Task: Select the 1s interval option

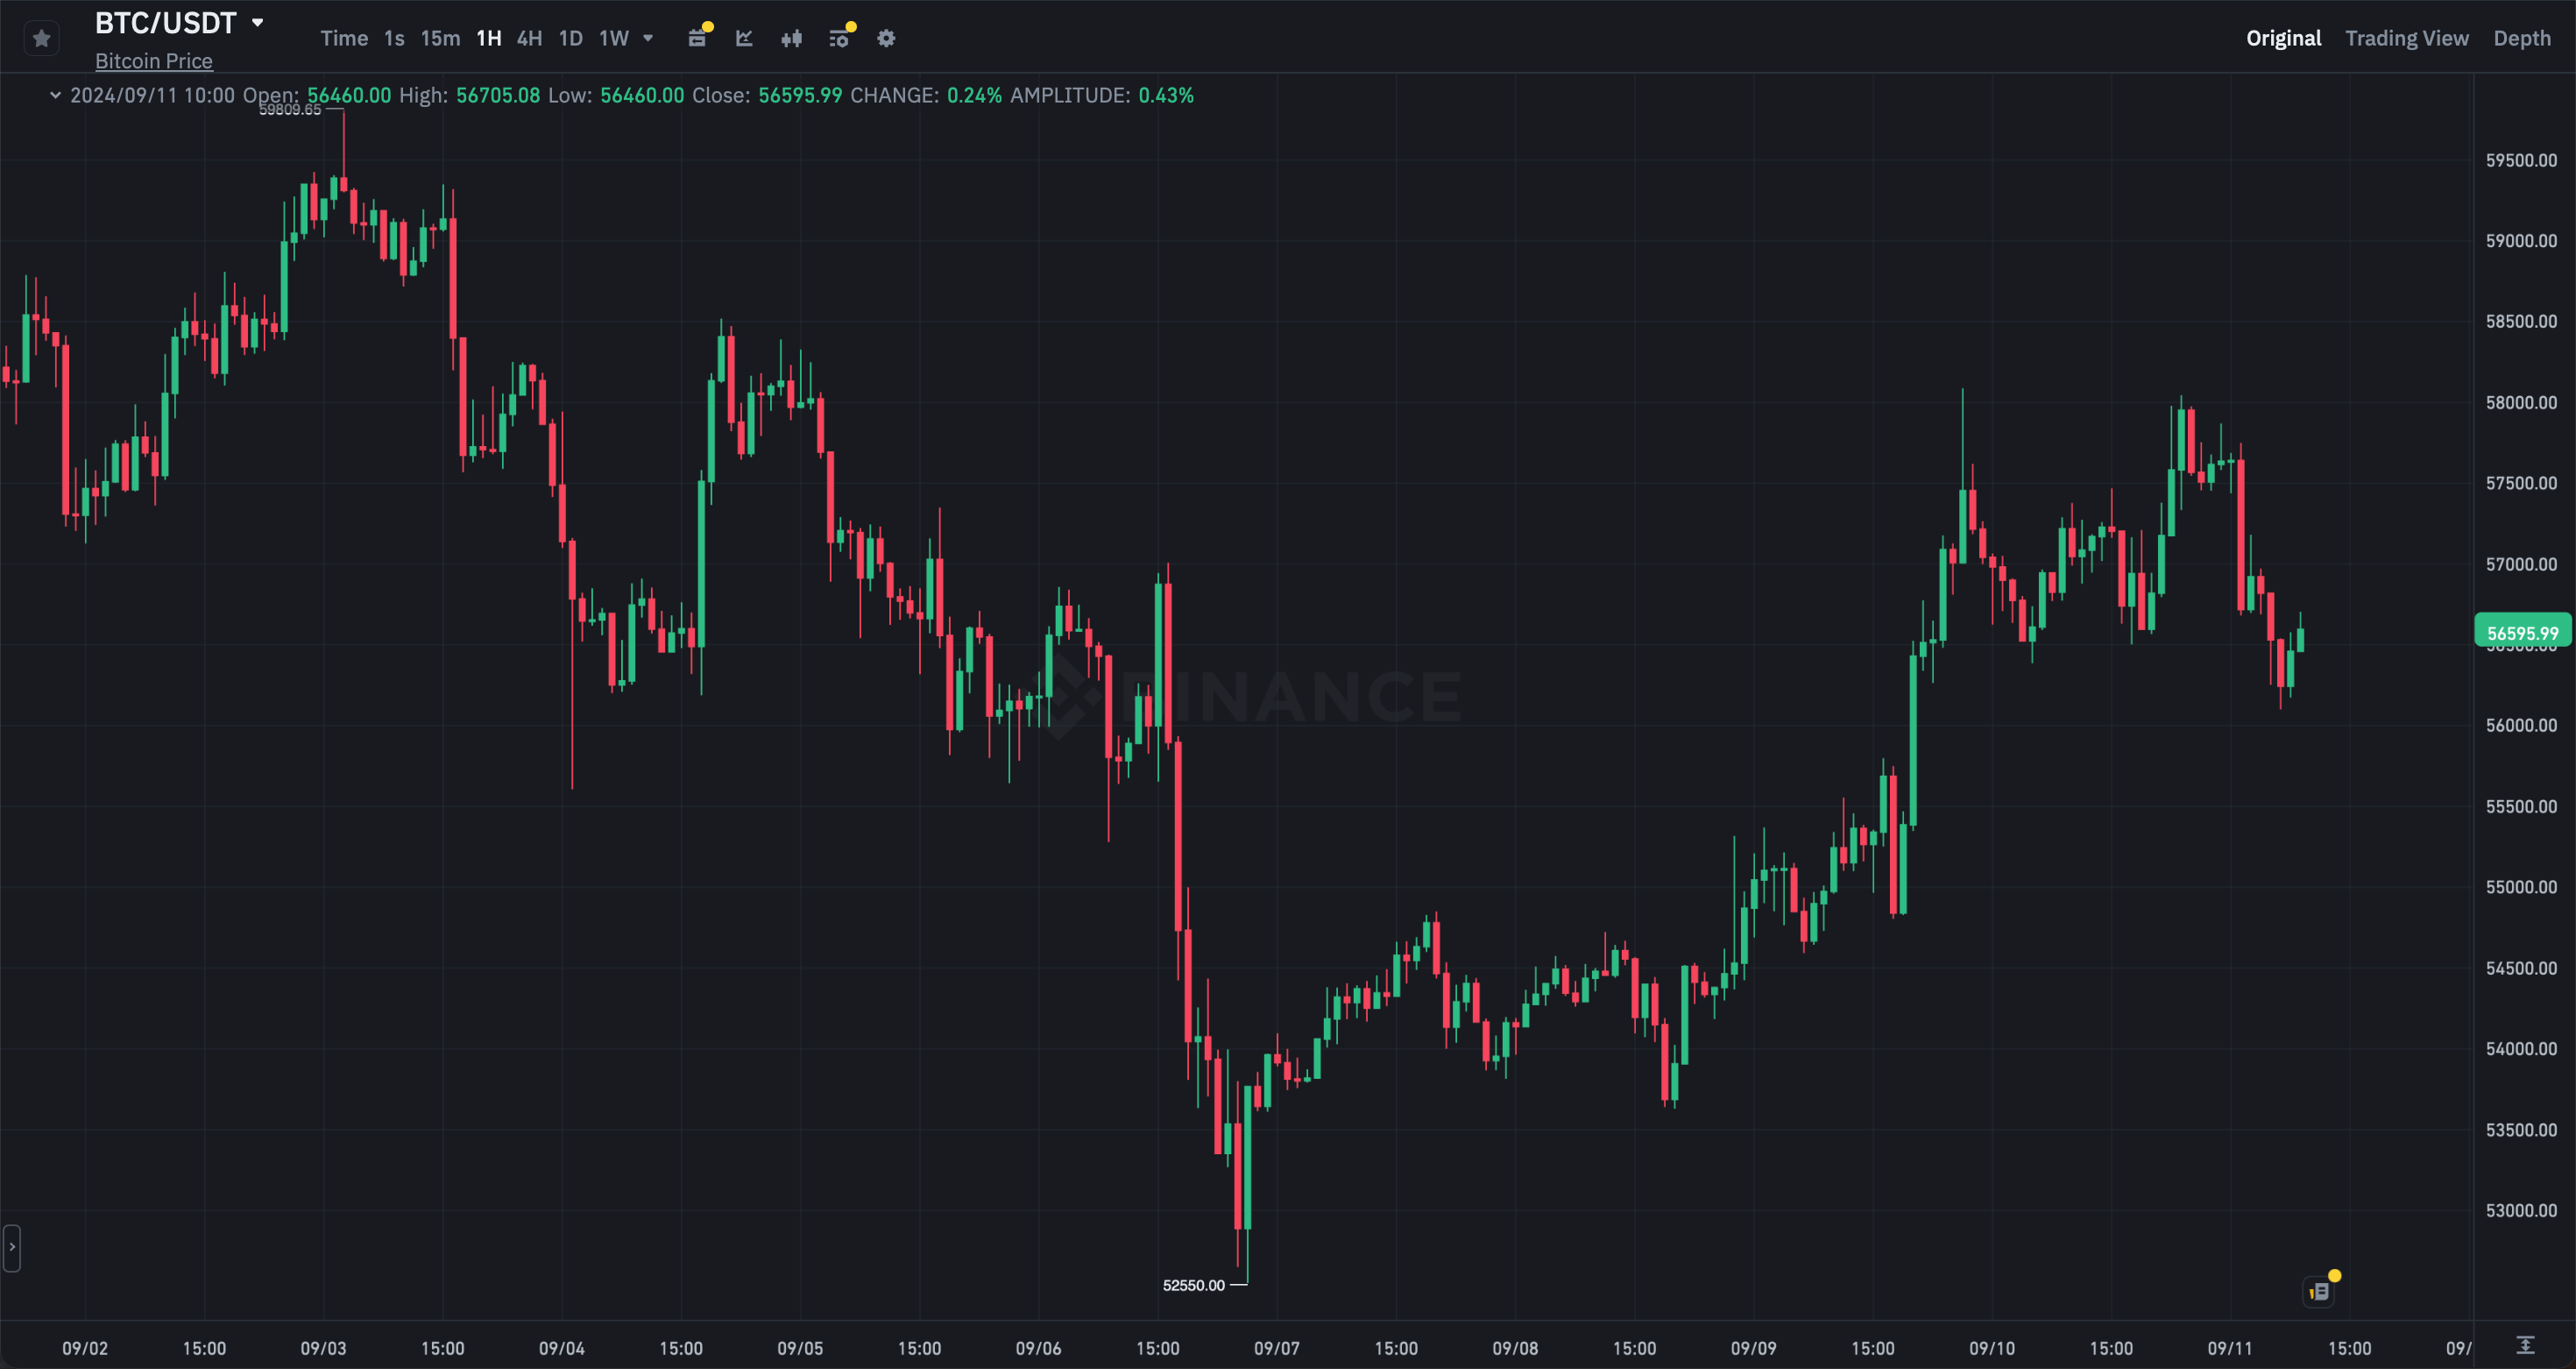Action: point(394,38)
